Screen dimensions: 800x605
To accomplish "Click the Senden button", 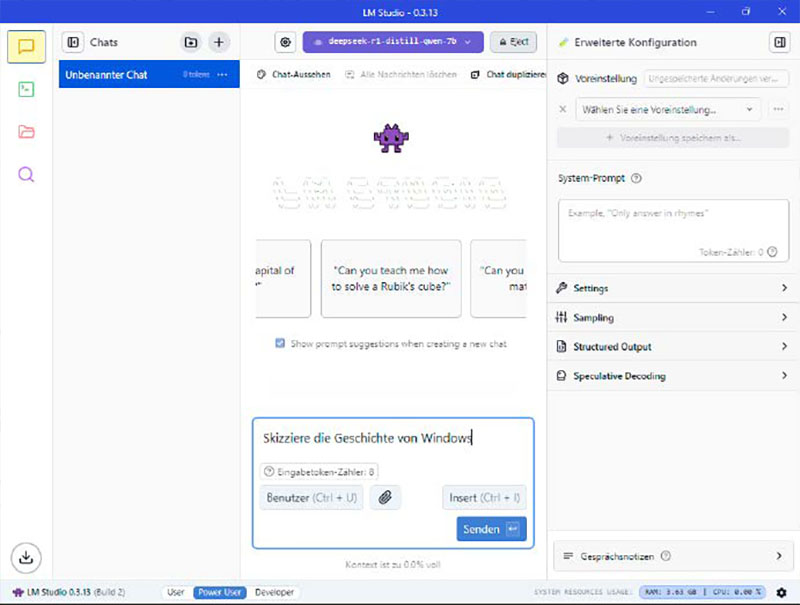I will (491, 530).
